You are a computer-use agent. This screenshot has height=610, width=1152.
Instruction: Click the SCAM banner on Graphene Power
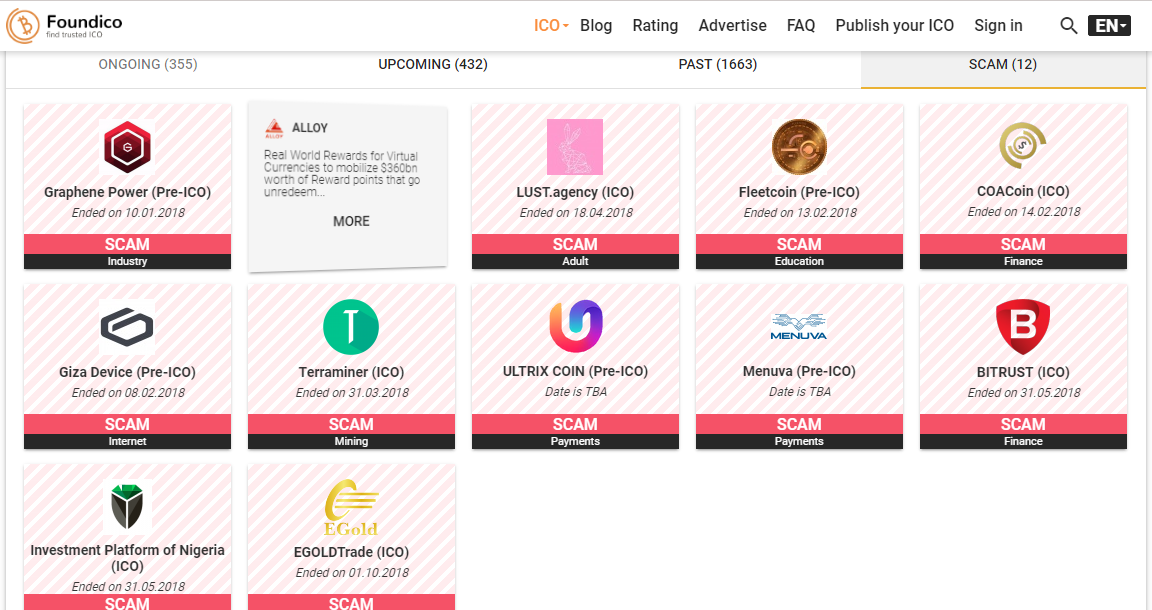127,245
